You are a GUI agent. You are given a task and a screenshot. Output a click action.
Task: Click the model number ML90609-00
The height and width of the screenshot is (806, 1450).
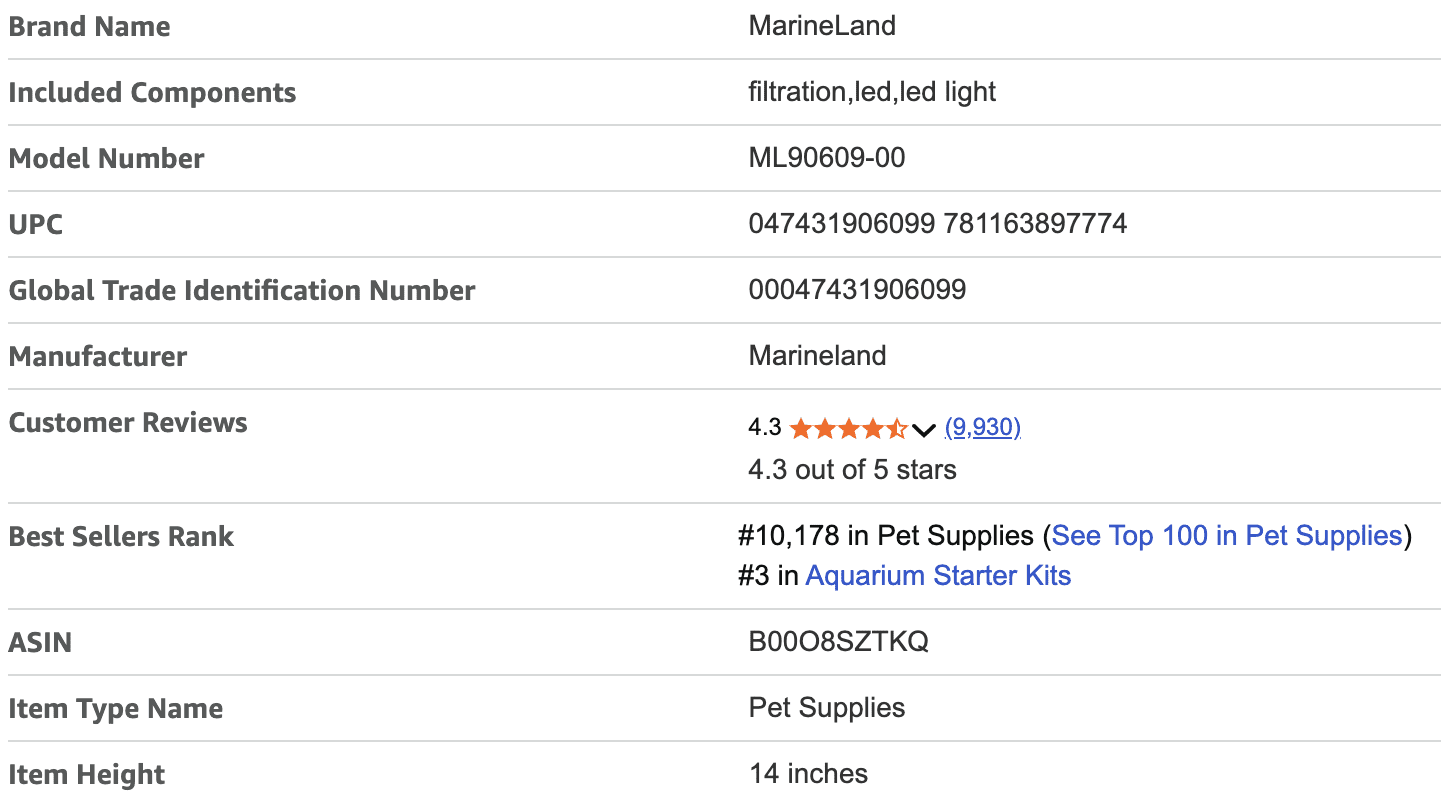[826, 158]
